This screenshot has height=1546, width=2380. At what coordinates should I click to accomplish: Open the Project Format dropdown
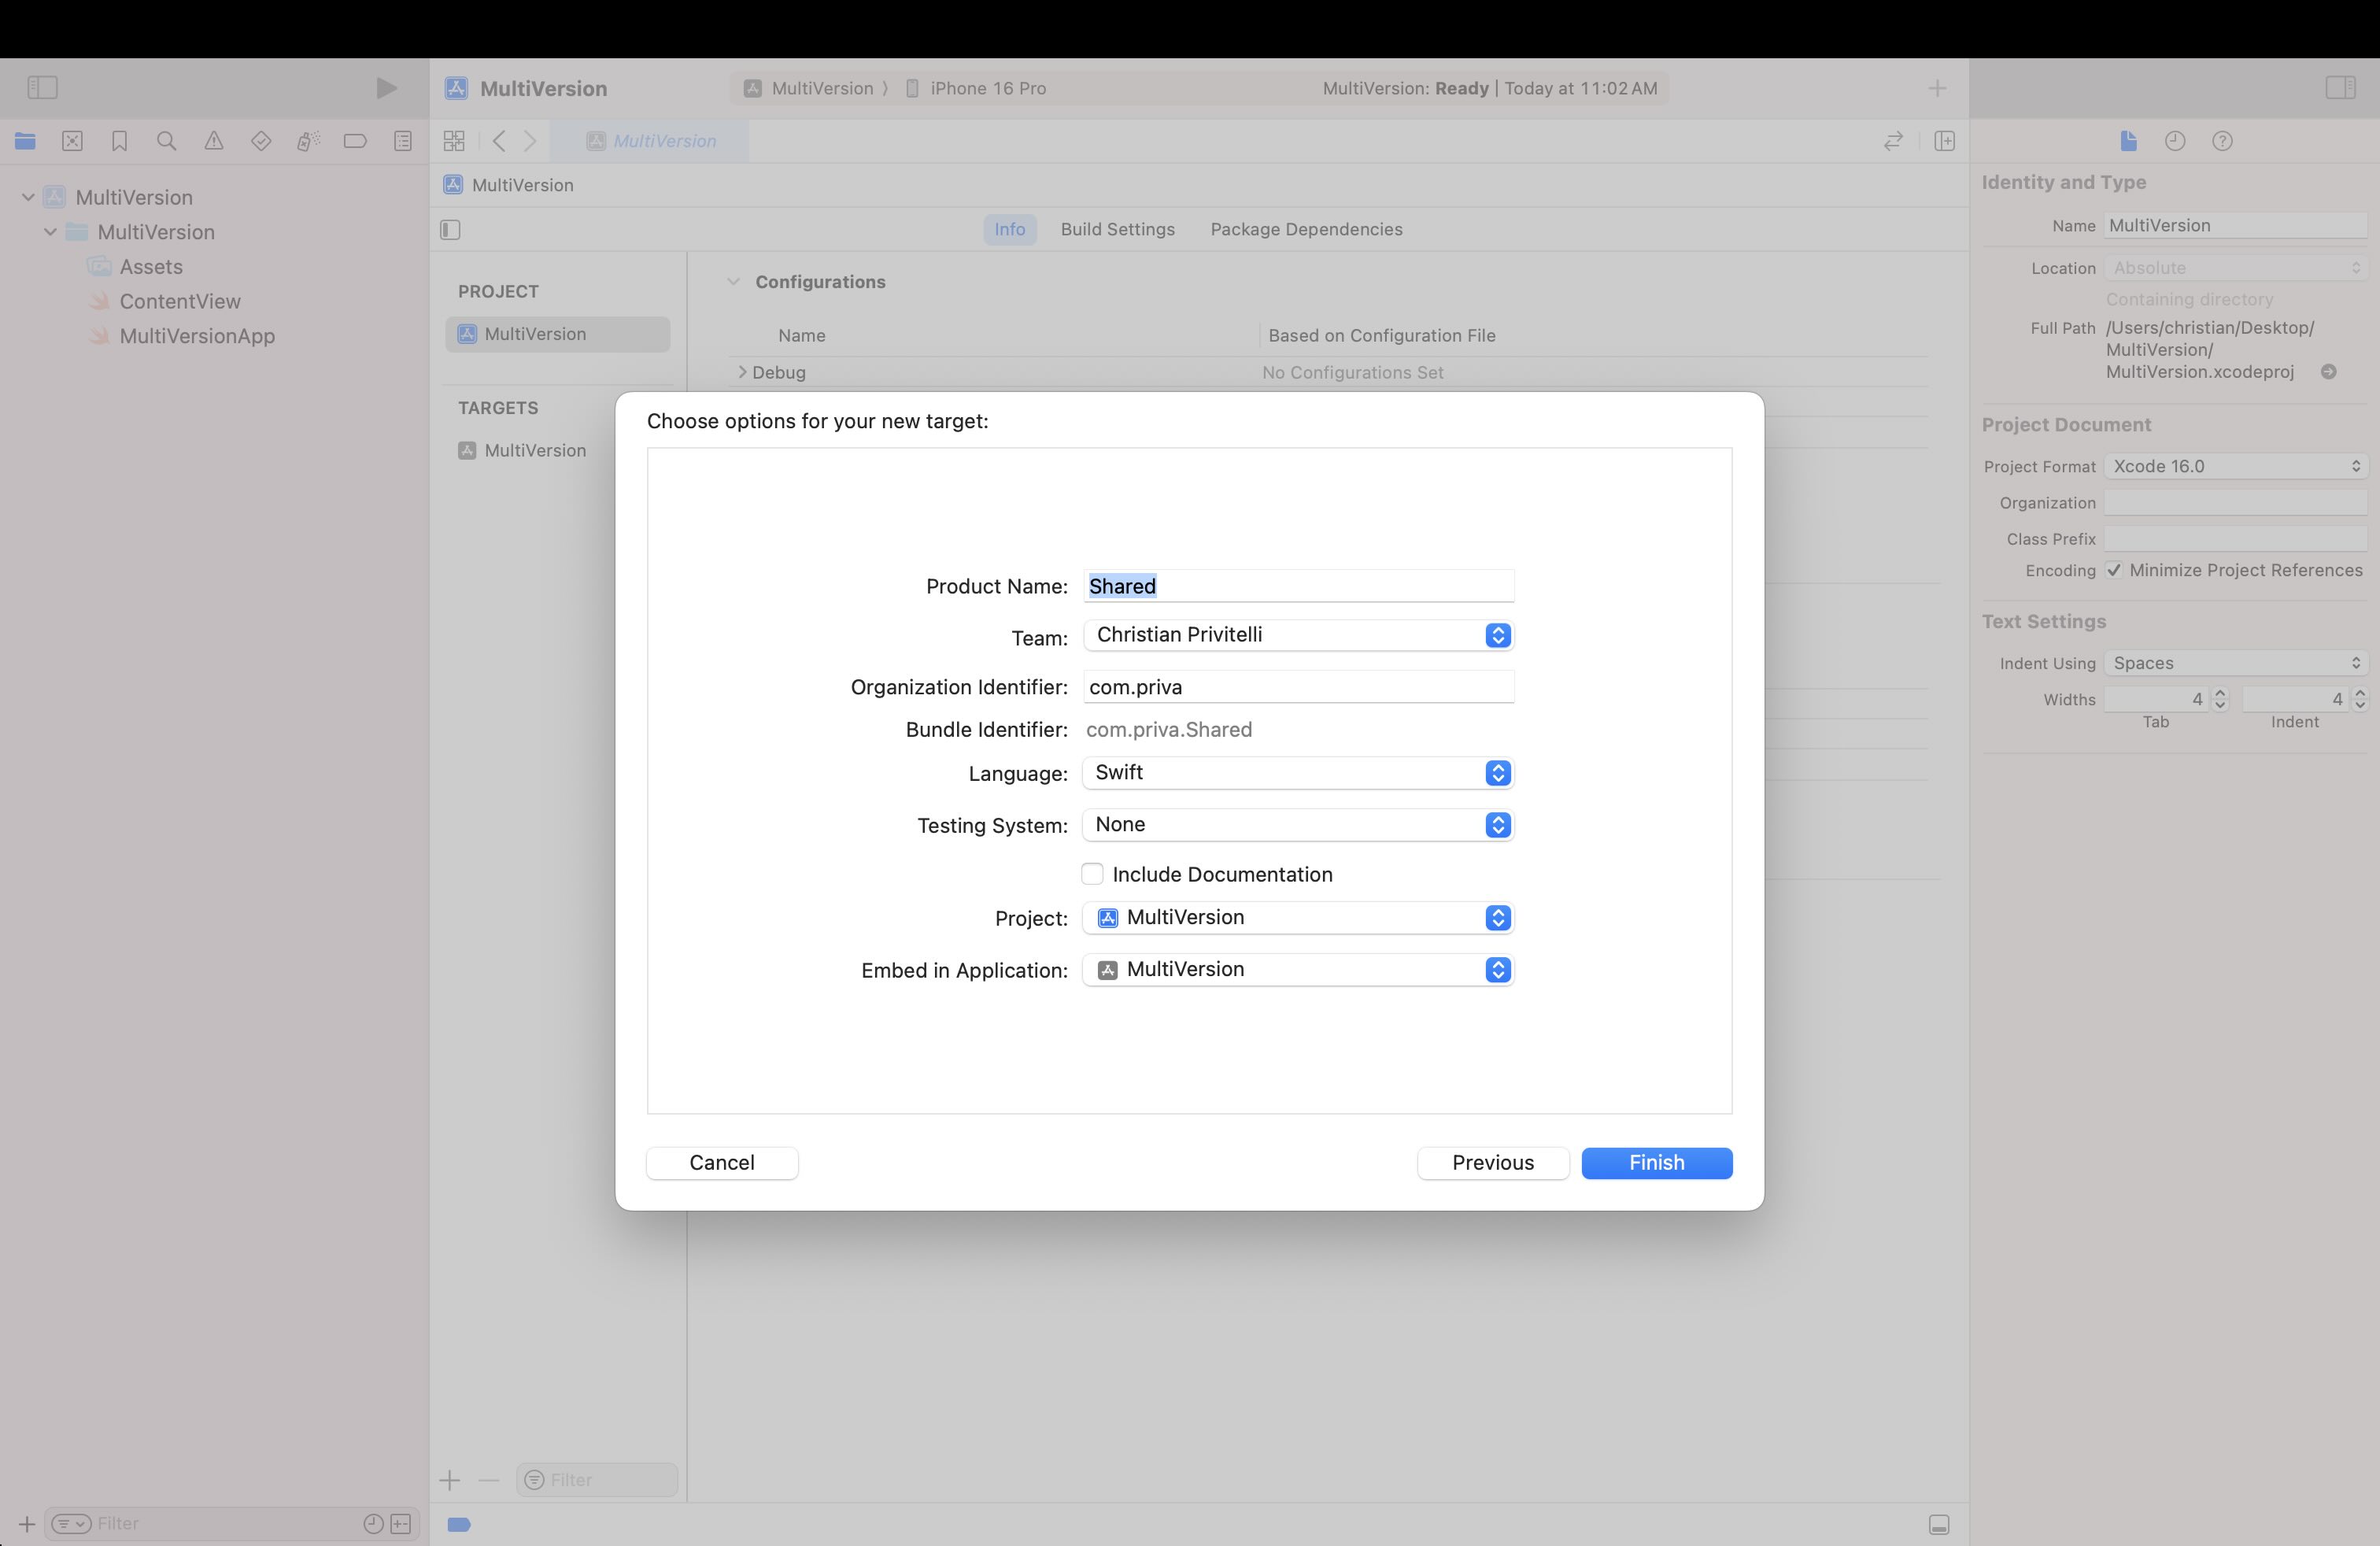[2235, 466]
